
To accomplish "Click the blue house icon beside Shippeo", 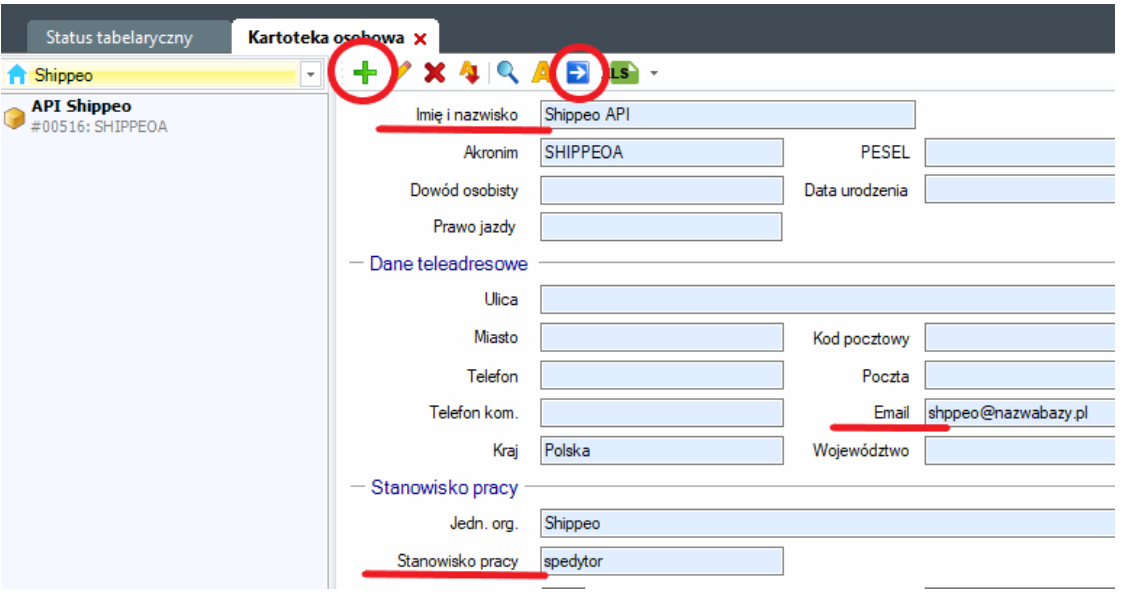I will point(16,75).
